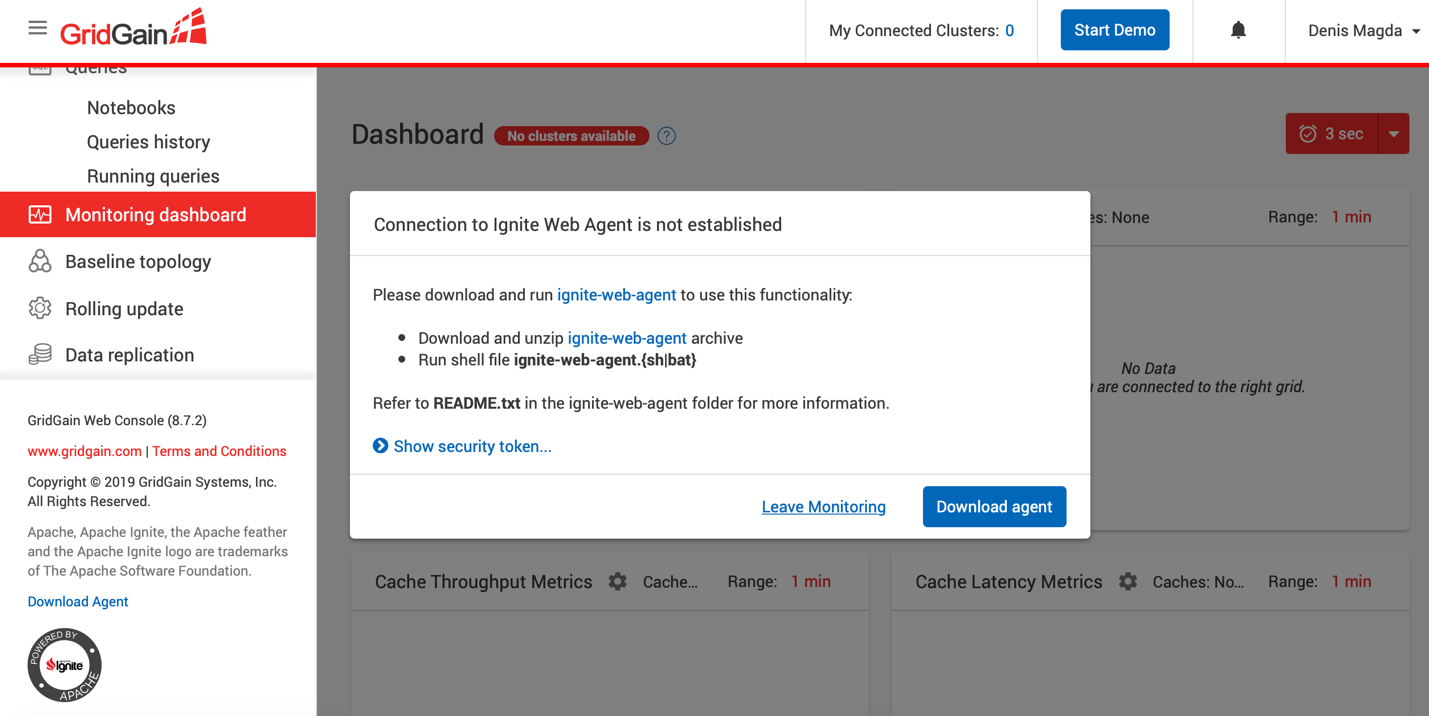Viewport: 1429px width, 716px height.
Task: Click the Powered by Apache Ignite logo
Action: (64, 664)
